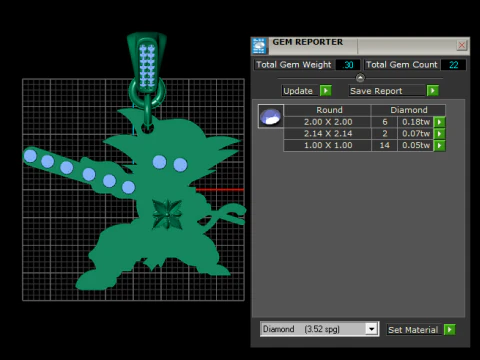480x360 pixels.
Task: Click the 0.05tw weight cell
Action: (416, 145)
